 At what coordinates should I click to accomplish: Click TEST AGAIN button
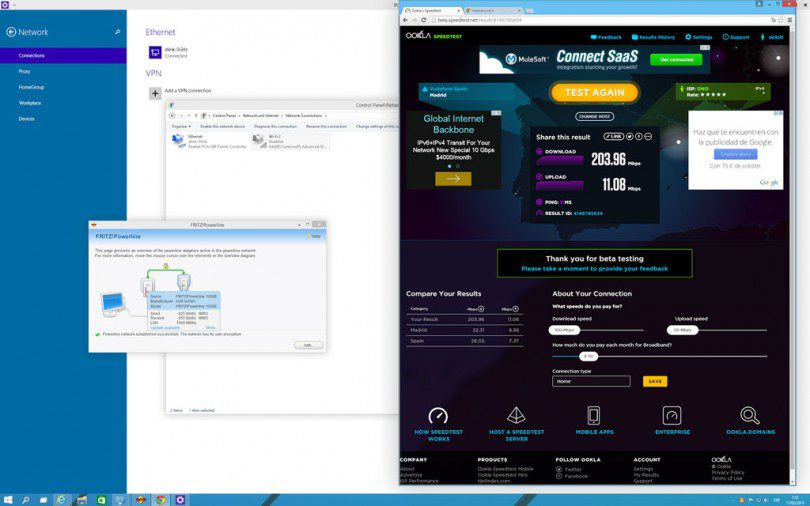[595, 92]
